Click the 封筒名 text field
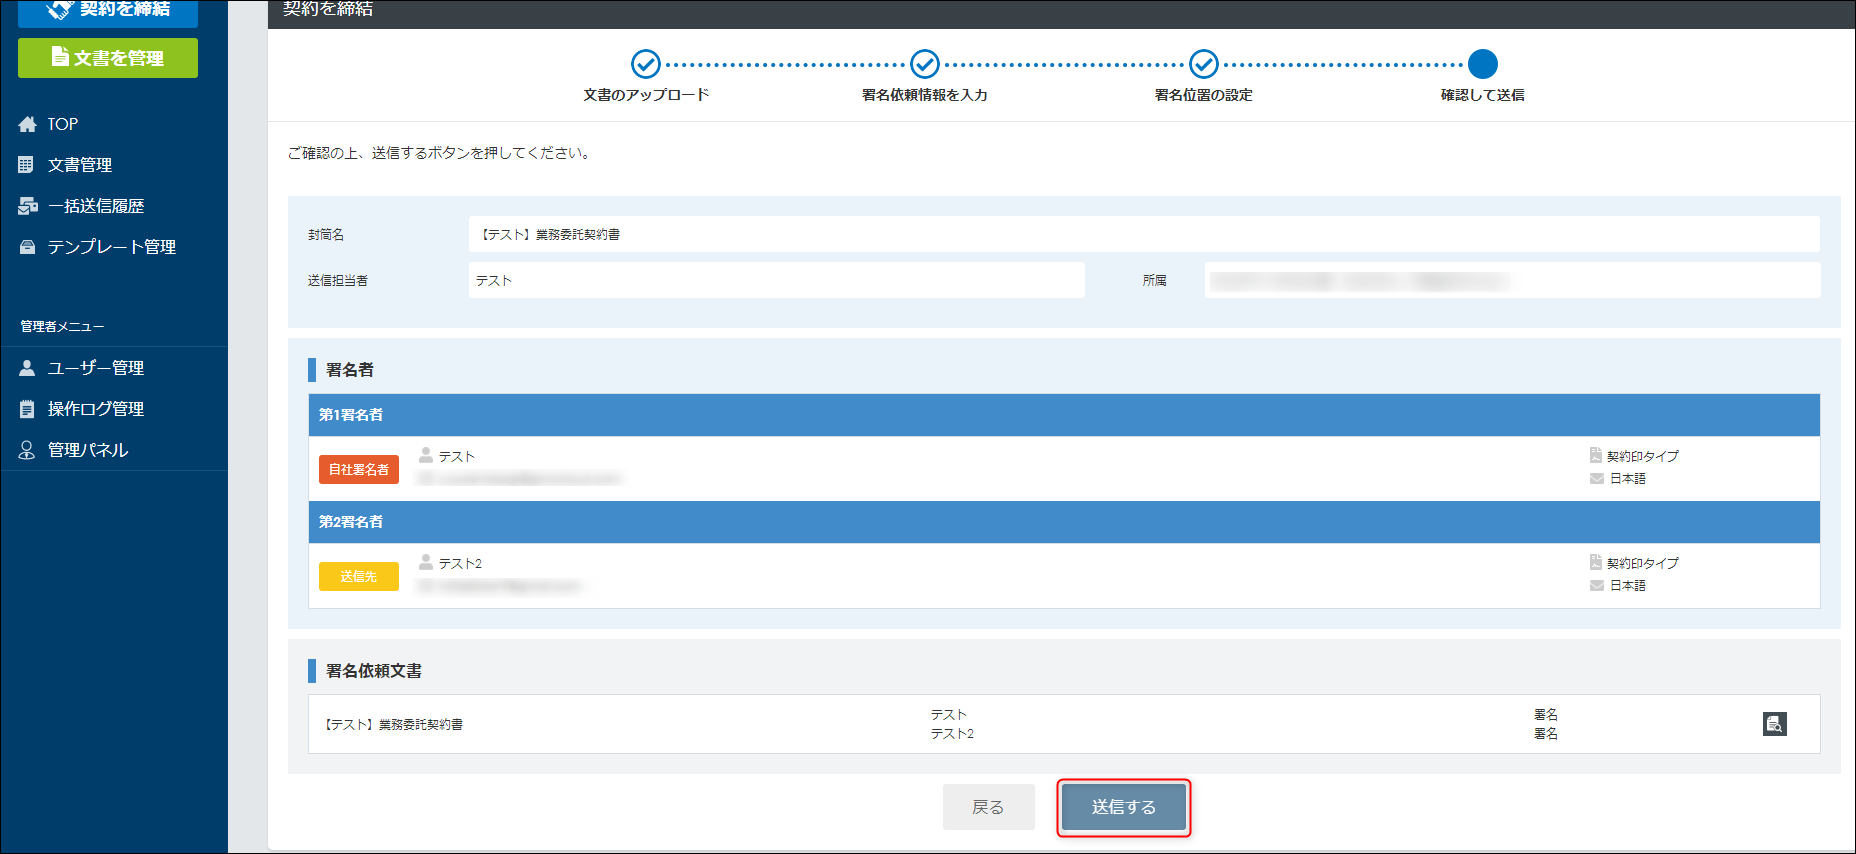The image size is (1856, 854). point(1144,234)
